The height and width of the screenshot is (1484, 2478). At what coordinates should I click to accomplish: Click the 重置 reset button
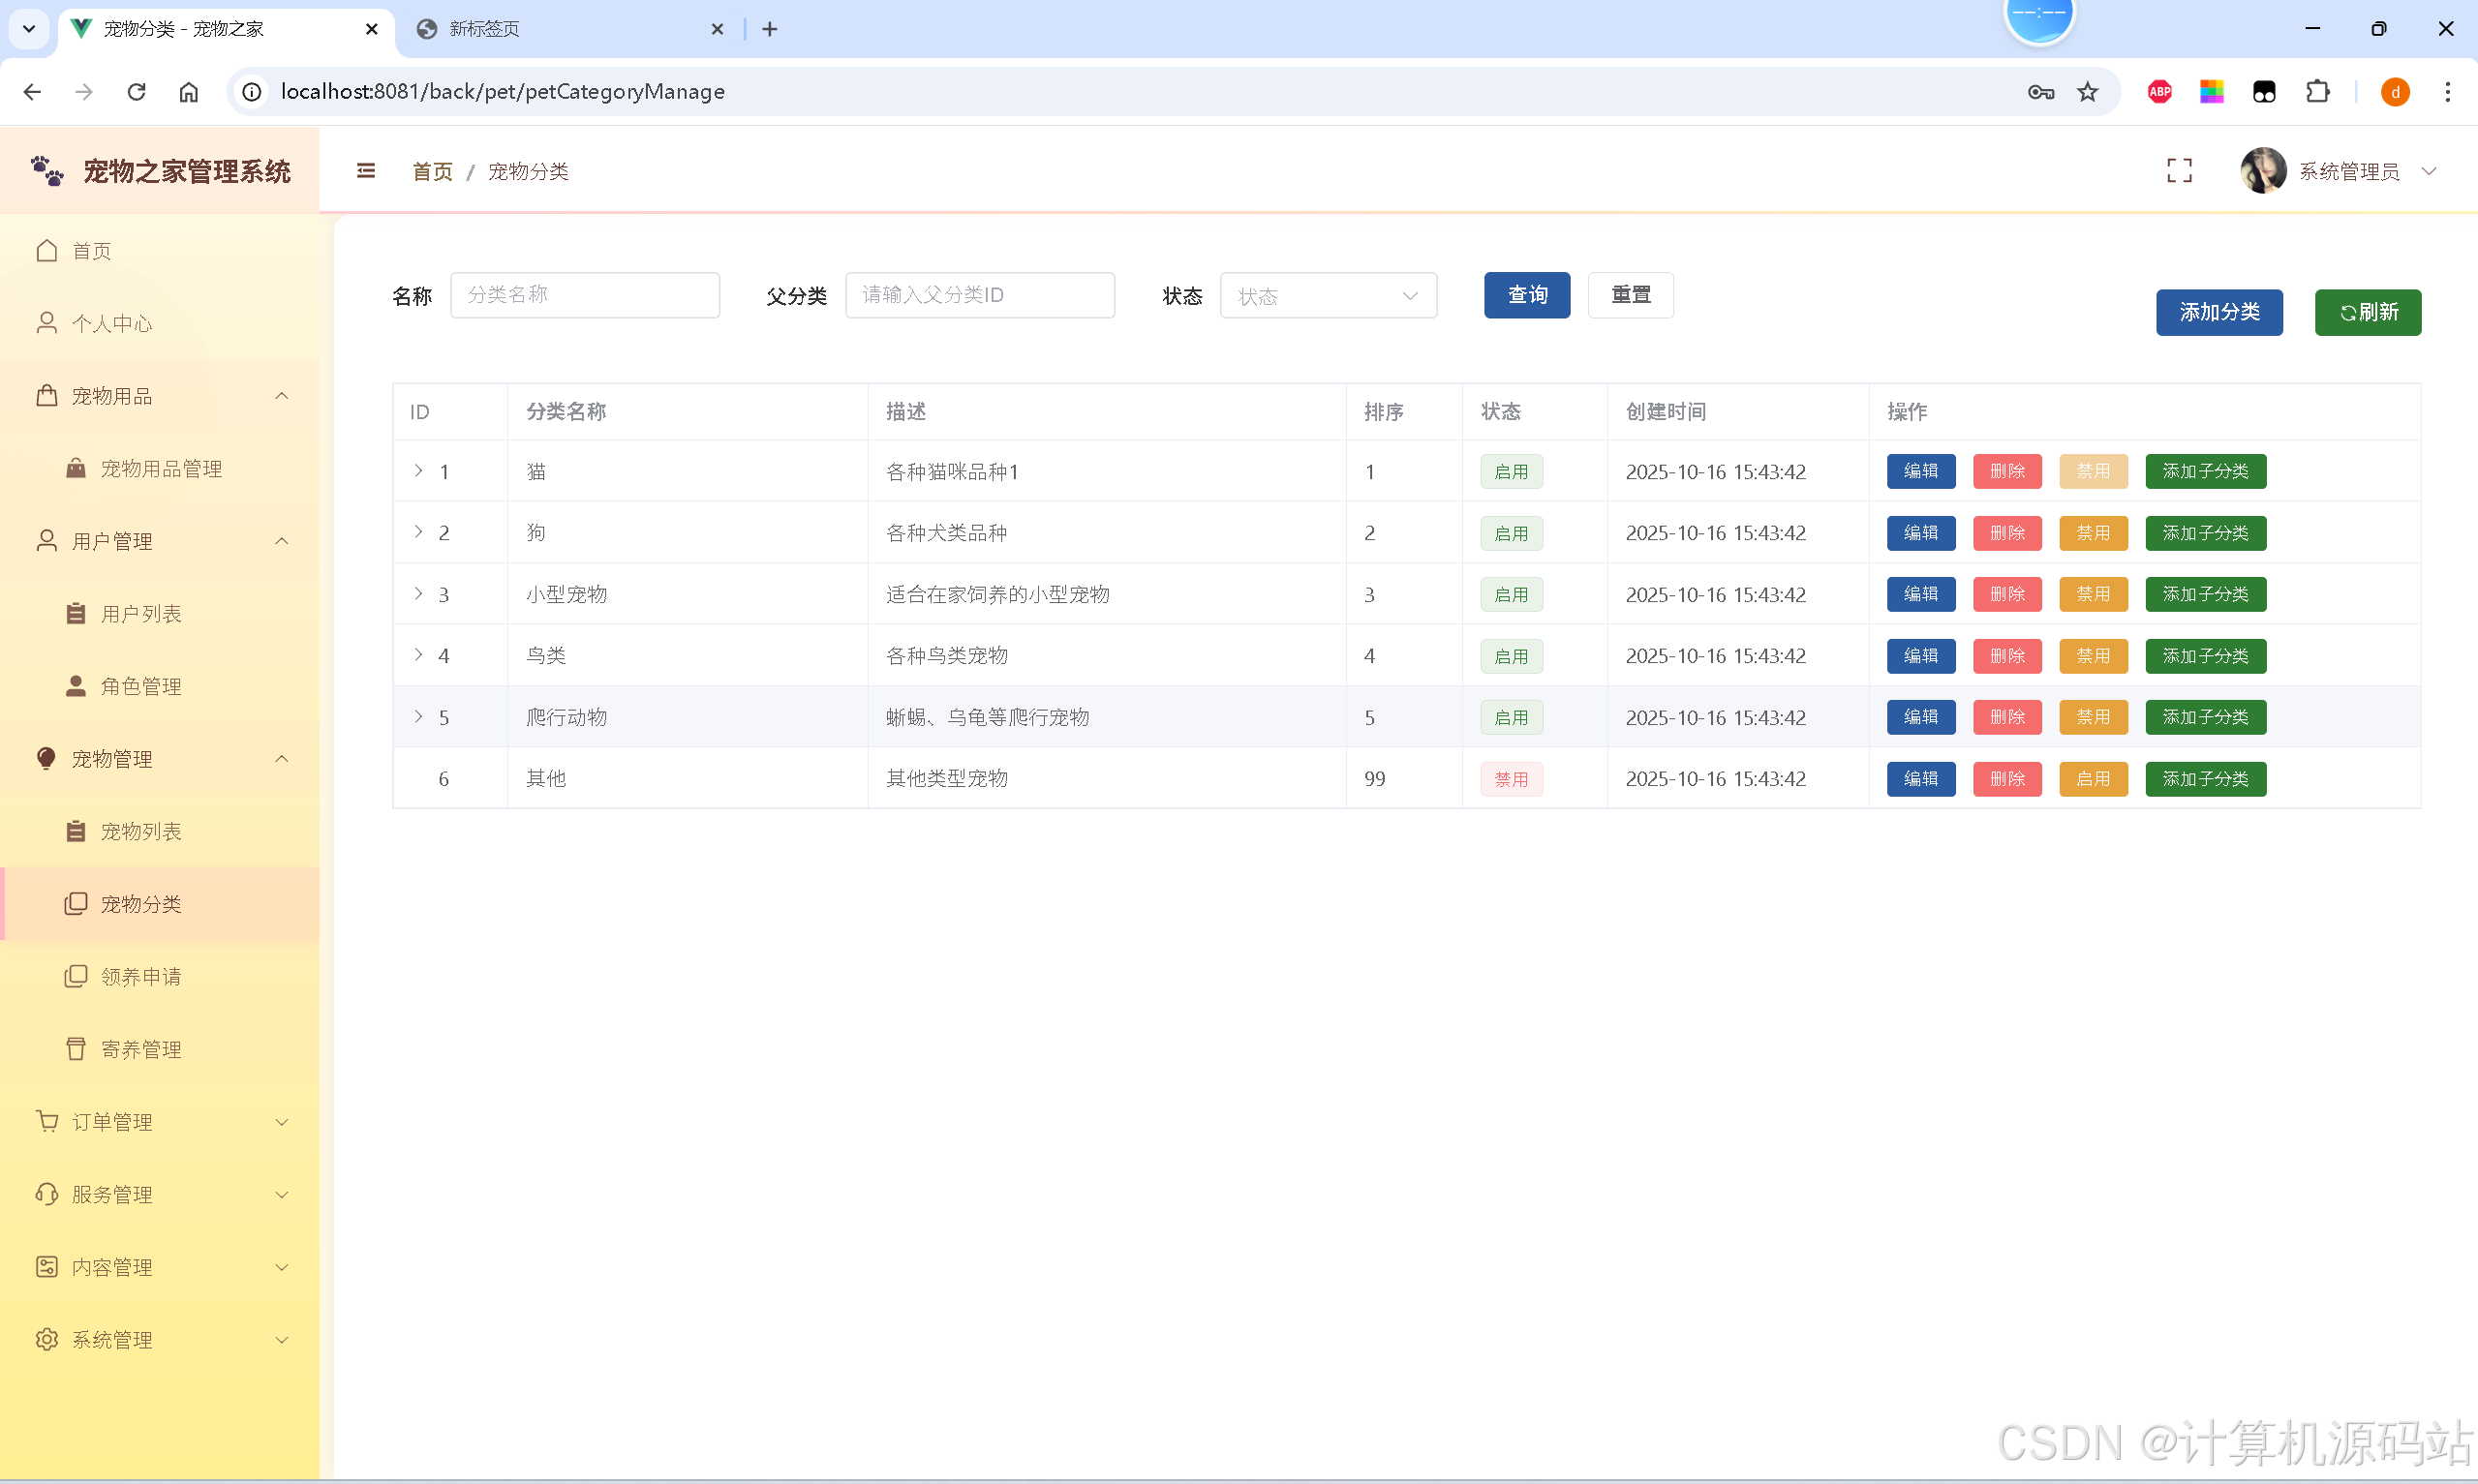(1630, 295)
